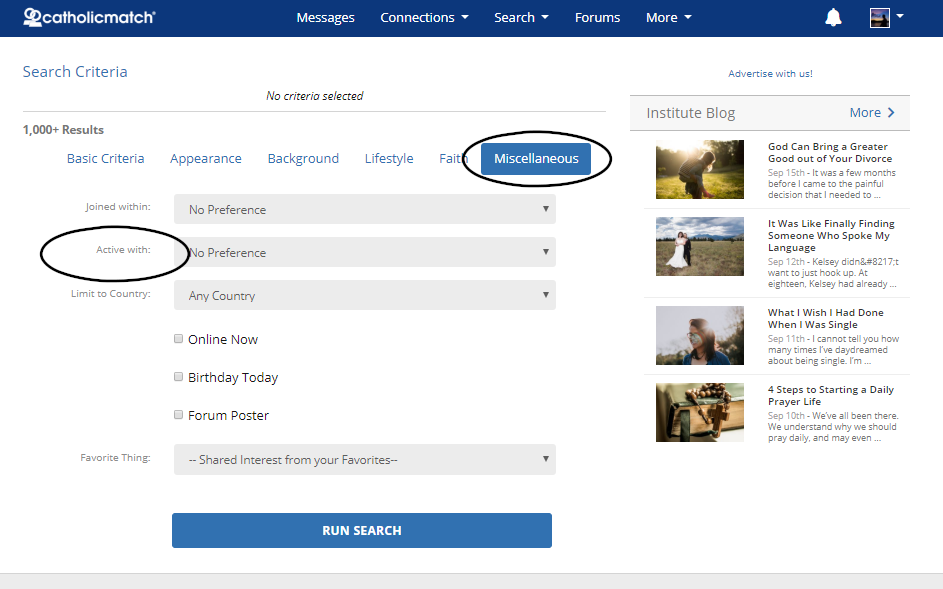Open the rosary prayer article thumbnail

coord(699,413)
